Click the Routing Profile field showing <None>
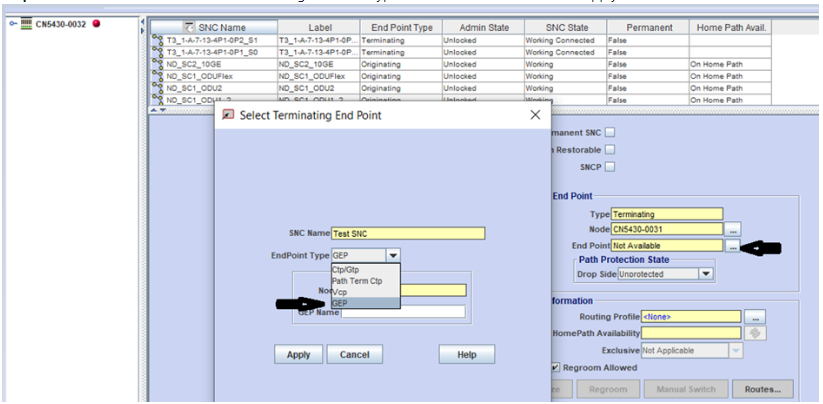 691,317
